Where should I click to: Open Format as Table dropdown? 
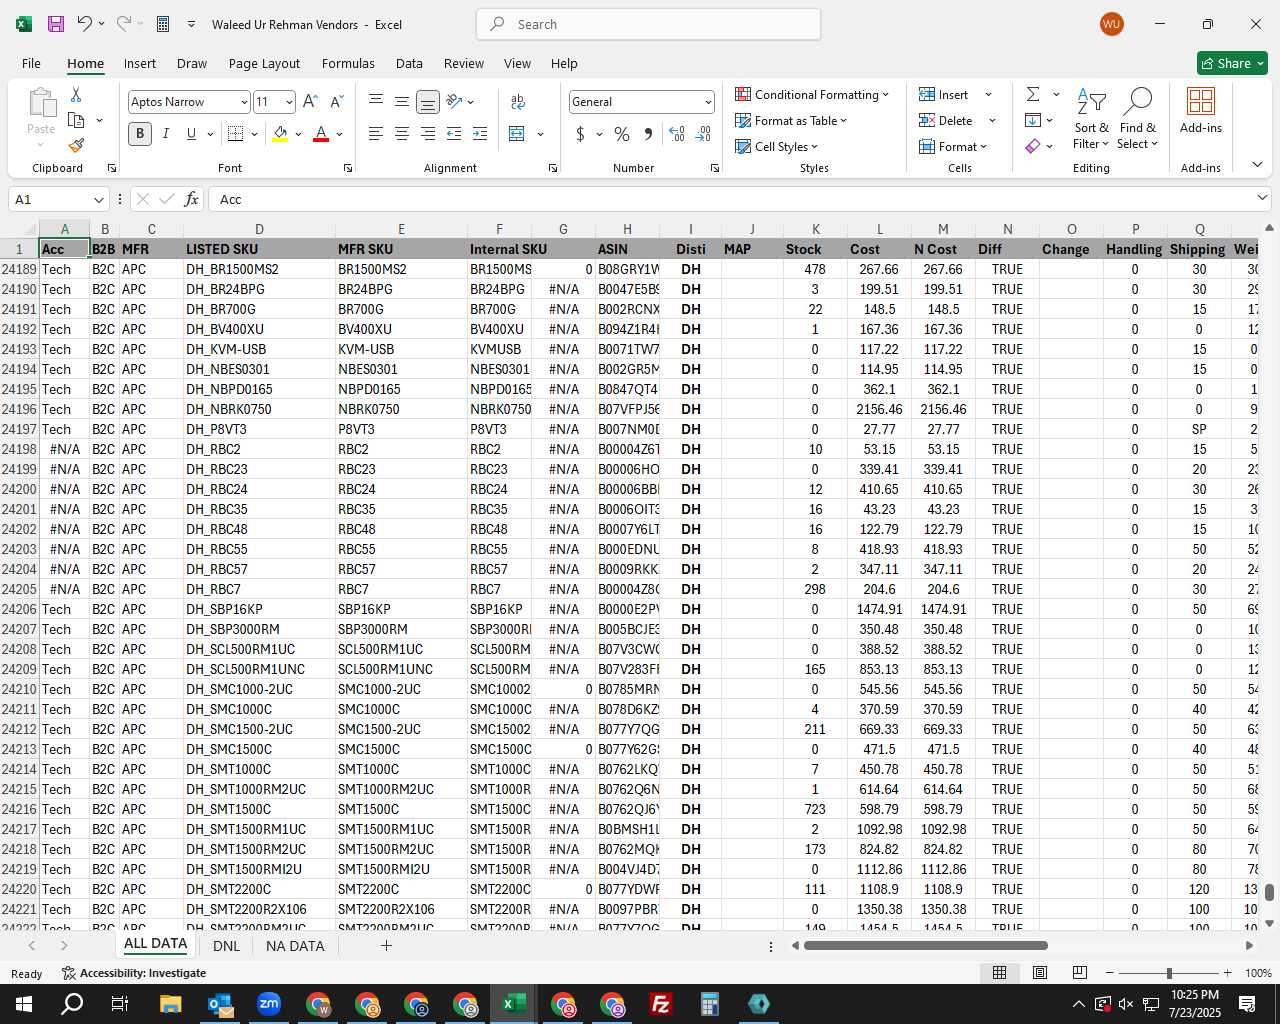(791, 120)
